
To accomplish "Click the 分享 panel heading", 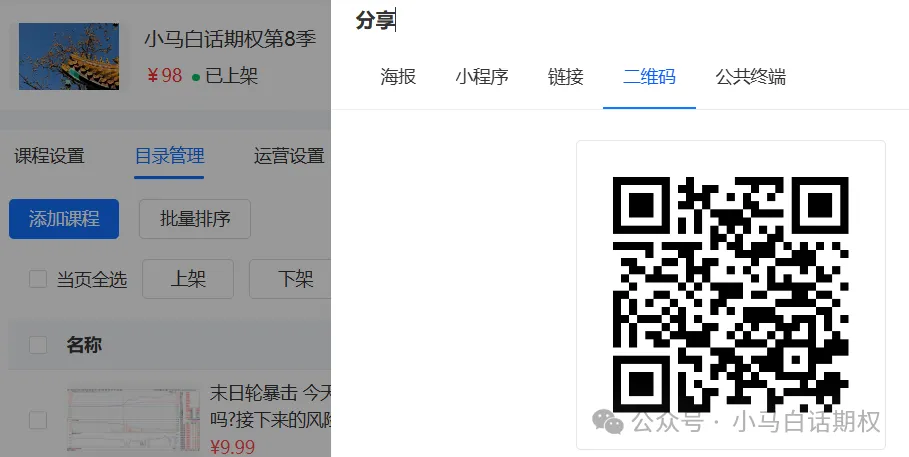I will pyautogui.click(x=375, y=20).
